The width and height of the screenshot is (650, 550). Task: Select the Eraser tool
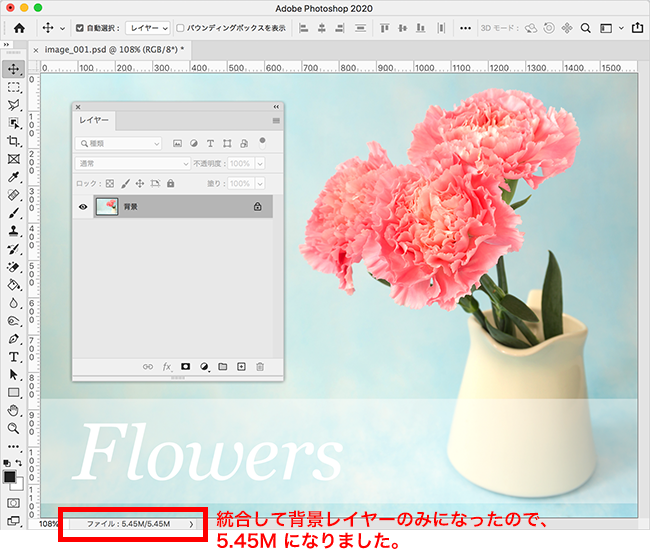pos(13,267)
